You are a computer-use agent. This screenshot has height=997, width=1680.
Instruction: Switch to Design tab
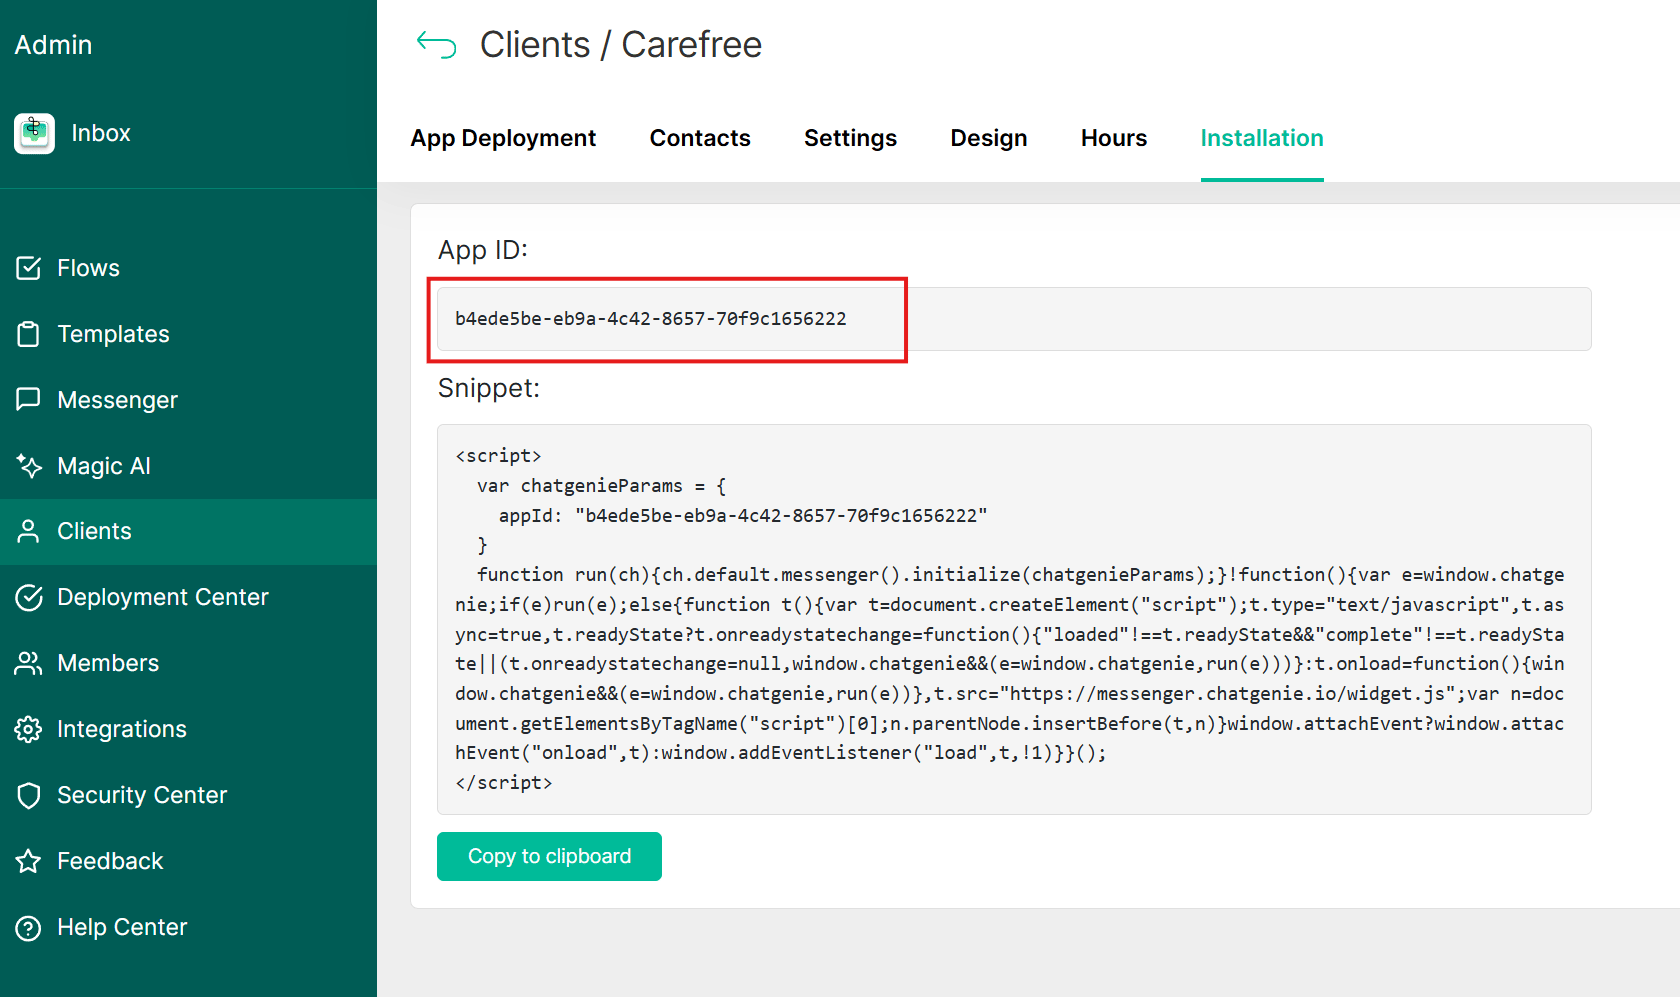tap(989, 138)
